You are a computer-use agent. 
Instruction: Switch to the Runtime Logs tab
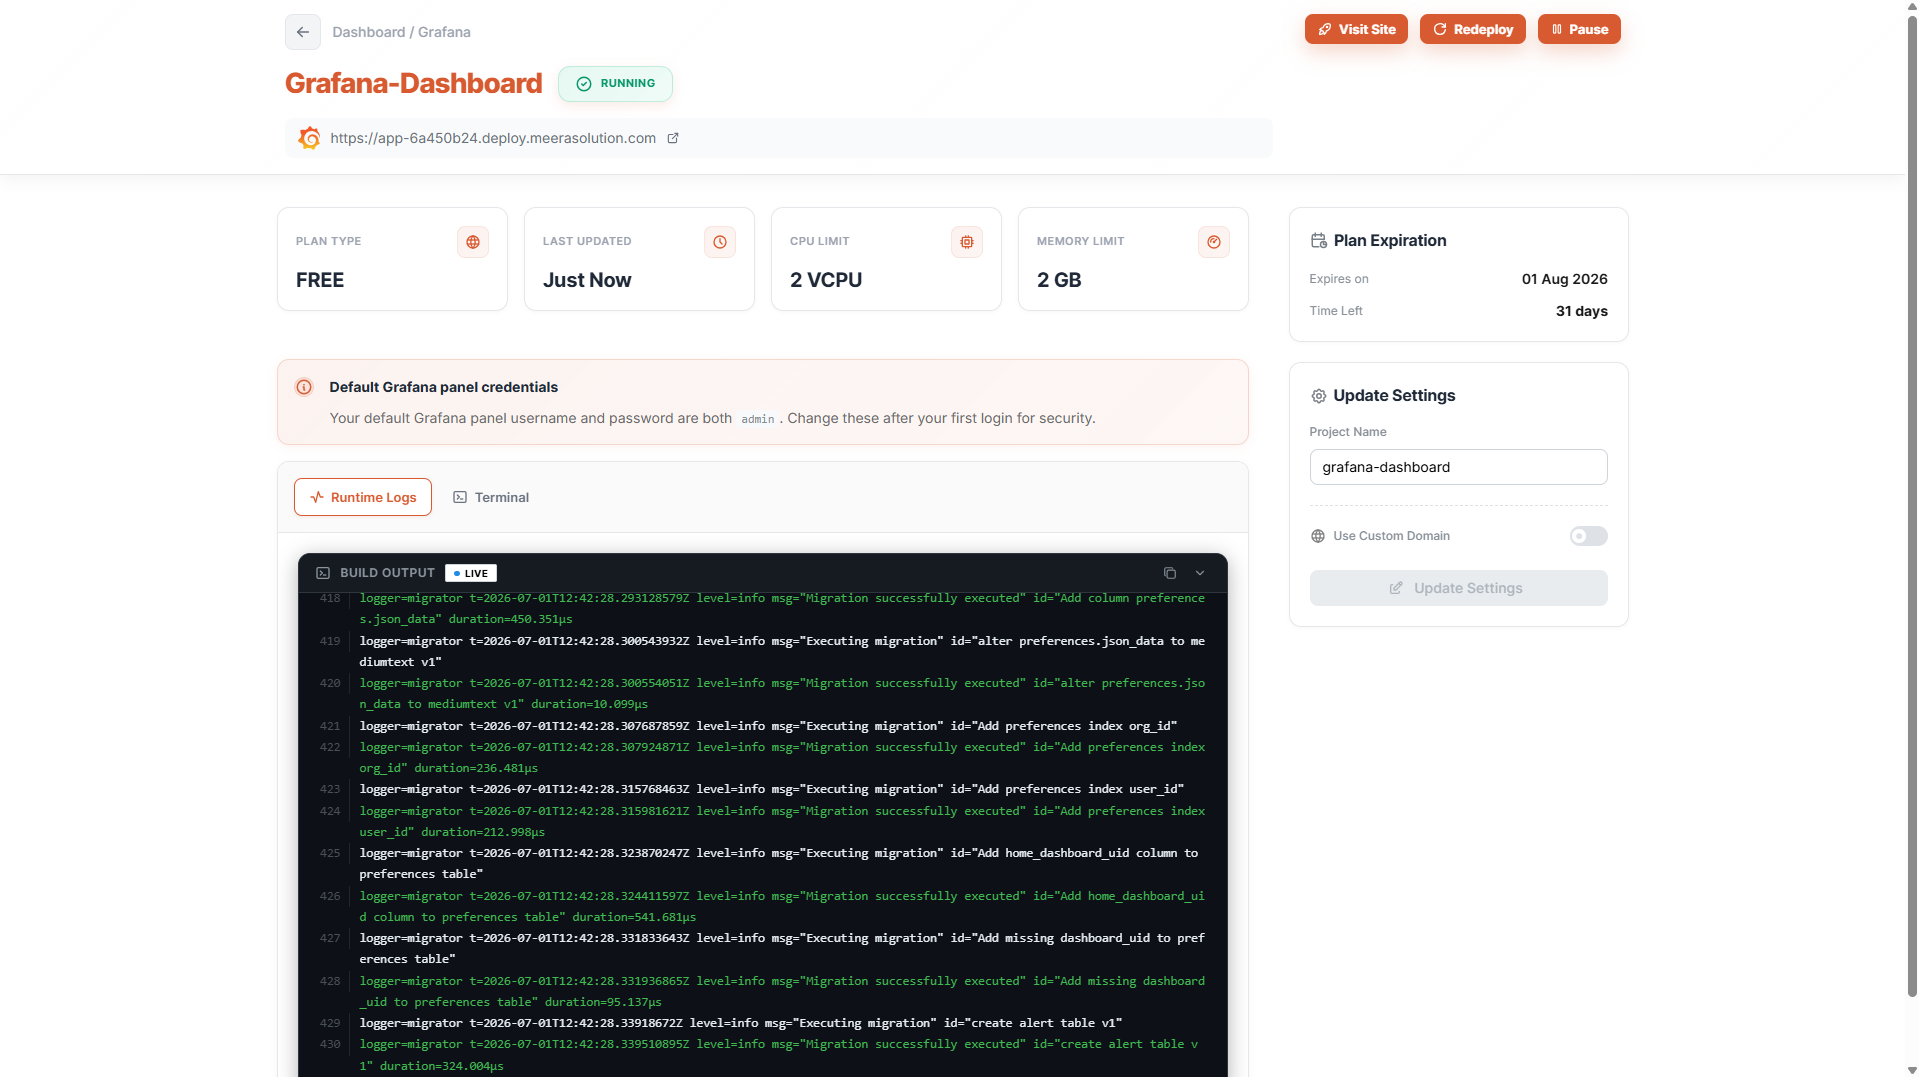click(363, 497)
